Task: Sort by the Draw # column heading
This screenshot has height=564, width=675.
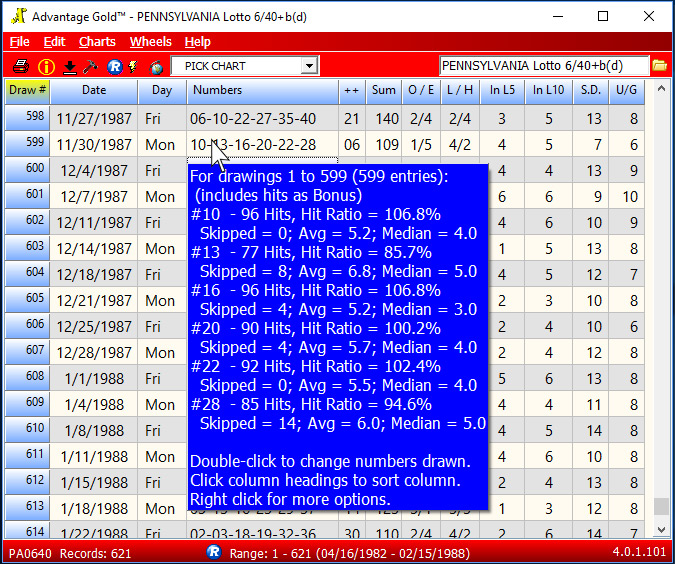Action: pos(27,91)
